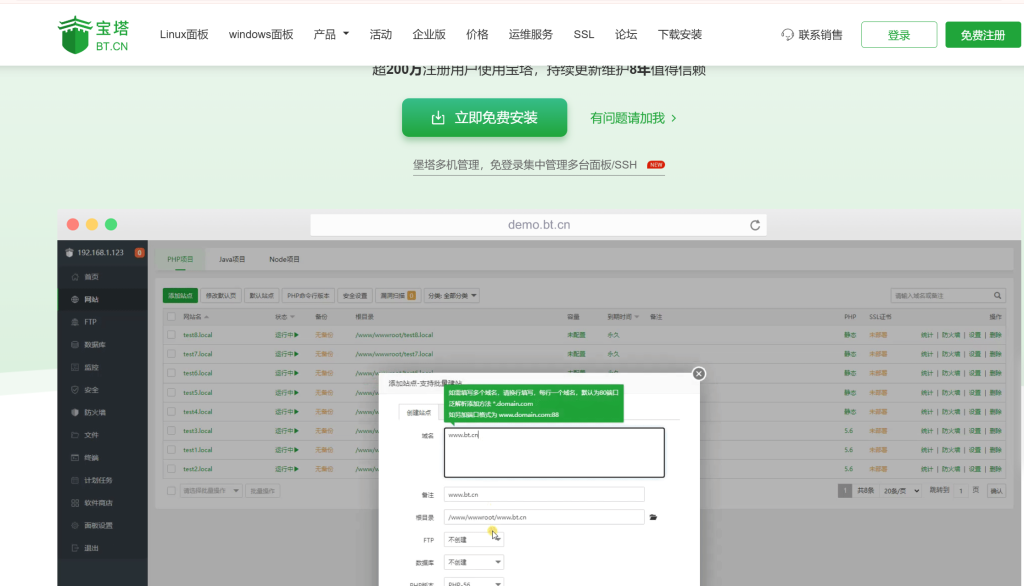1024x586 pixels.
Task: Click the 立即免费安装 button
Action: click(x=484, y=118)
